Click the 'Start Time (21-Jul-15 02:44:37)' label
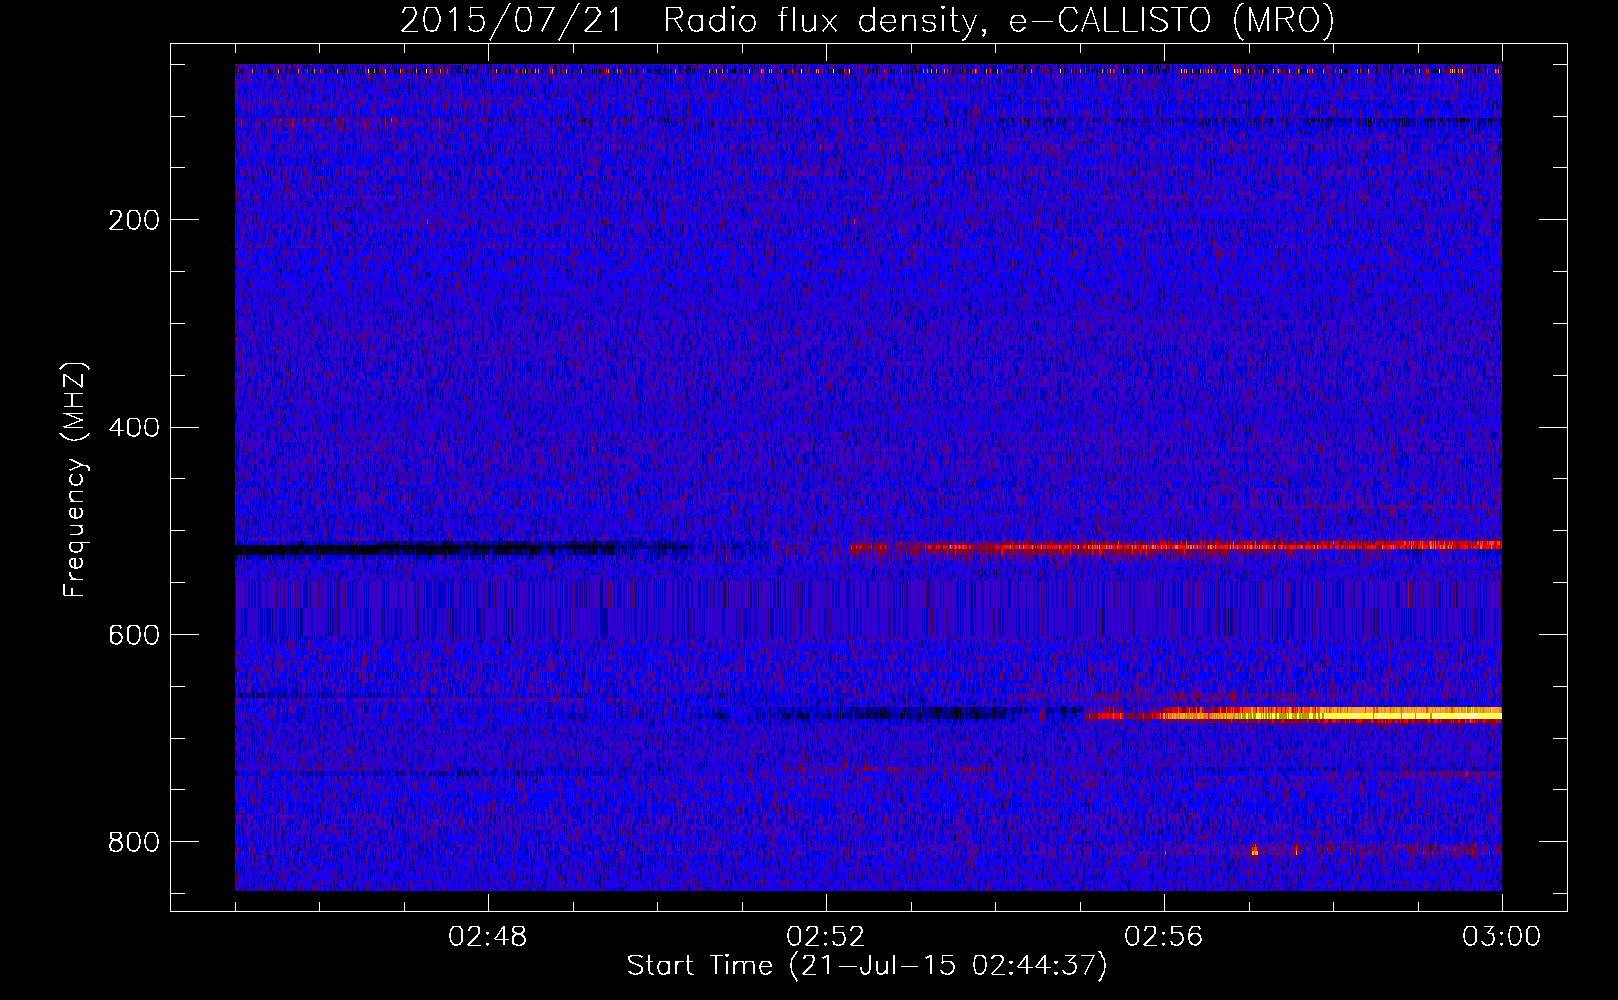Image resolution: width=1618 pixels, height=1000 pixels. point(867,966)
